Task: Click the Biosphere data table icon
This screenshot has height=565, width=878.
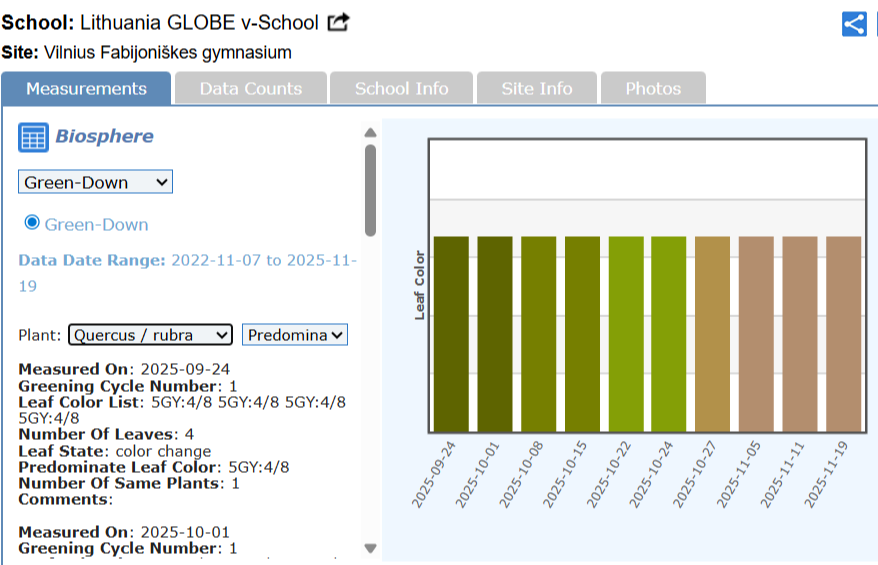Action: click(33, 137)
